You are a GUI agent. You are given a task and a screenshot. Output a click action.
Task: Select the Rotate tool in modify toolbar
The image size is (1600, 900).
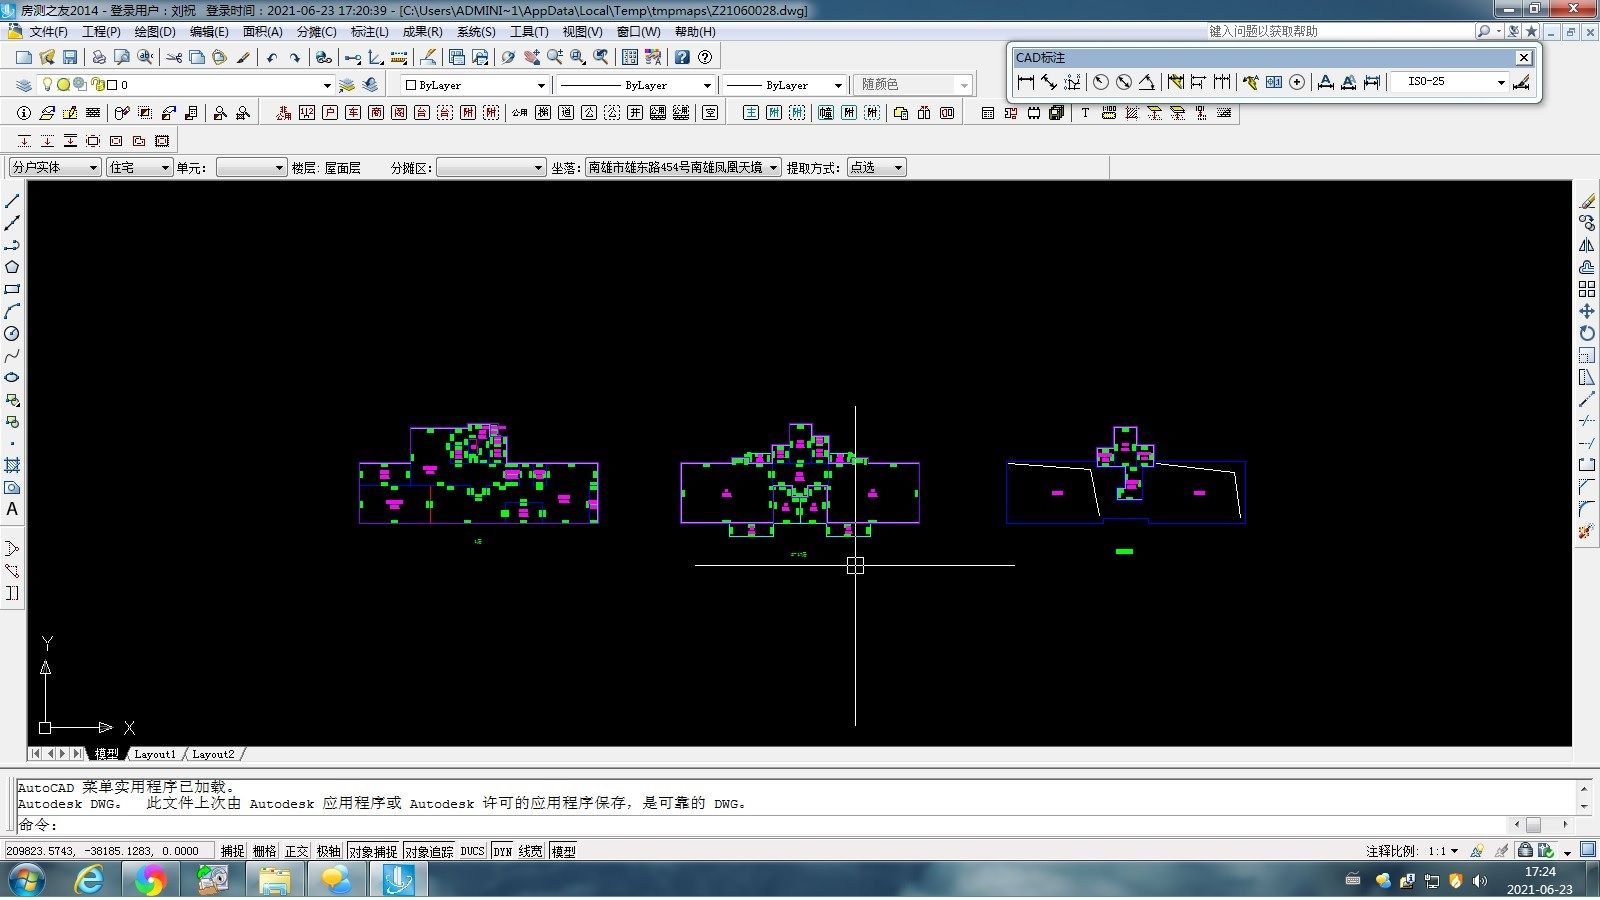pos(1587,333)
